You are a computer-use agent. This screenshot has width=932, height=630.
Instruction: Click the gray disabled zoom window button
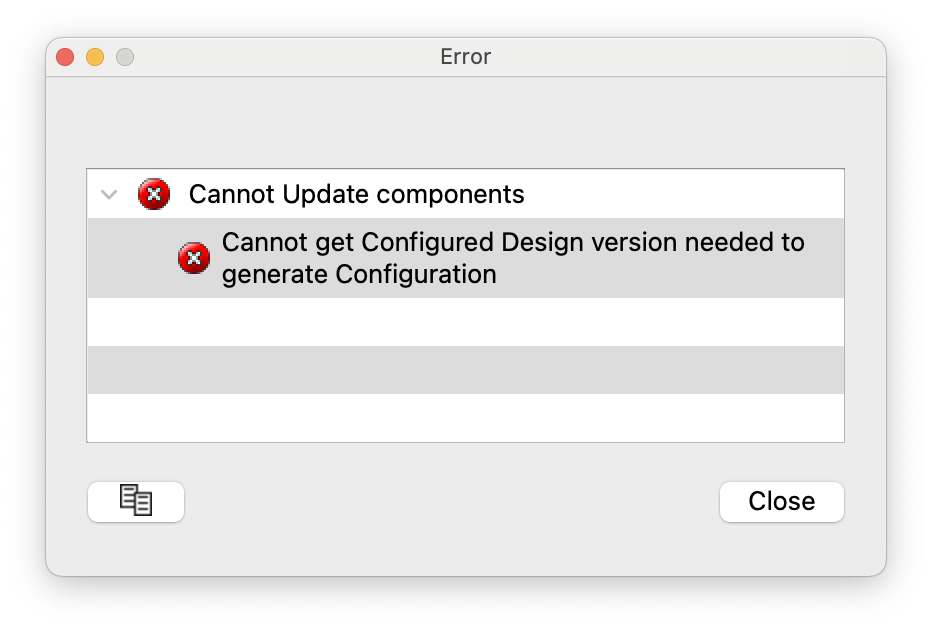click(x=125, y=57)
